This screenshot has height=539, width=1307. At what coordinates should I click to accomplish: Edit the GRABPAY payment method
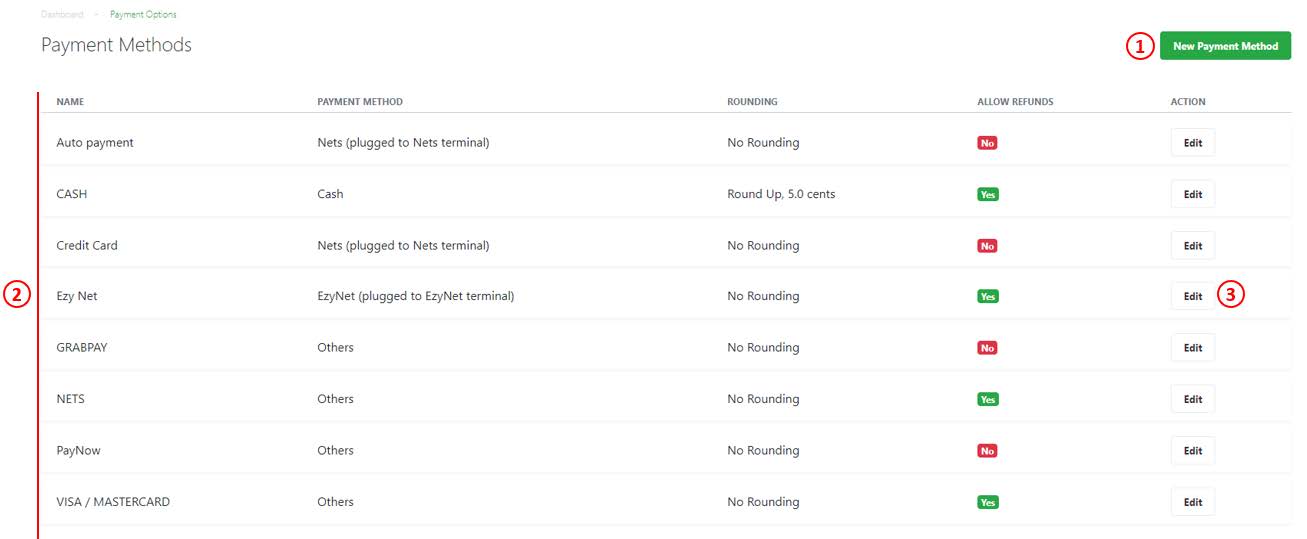click(x=1193, y=348)
